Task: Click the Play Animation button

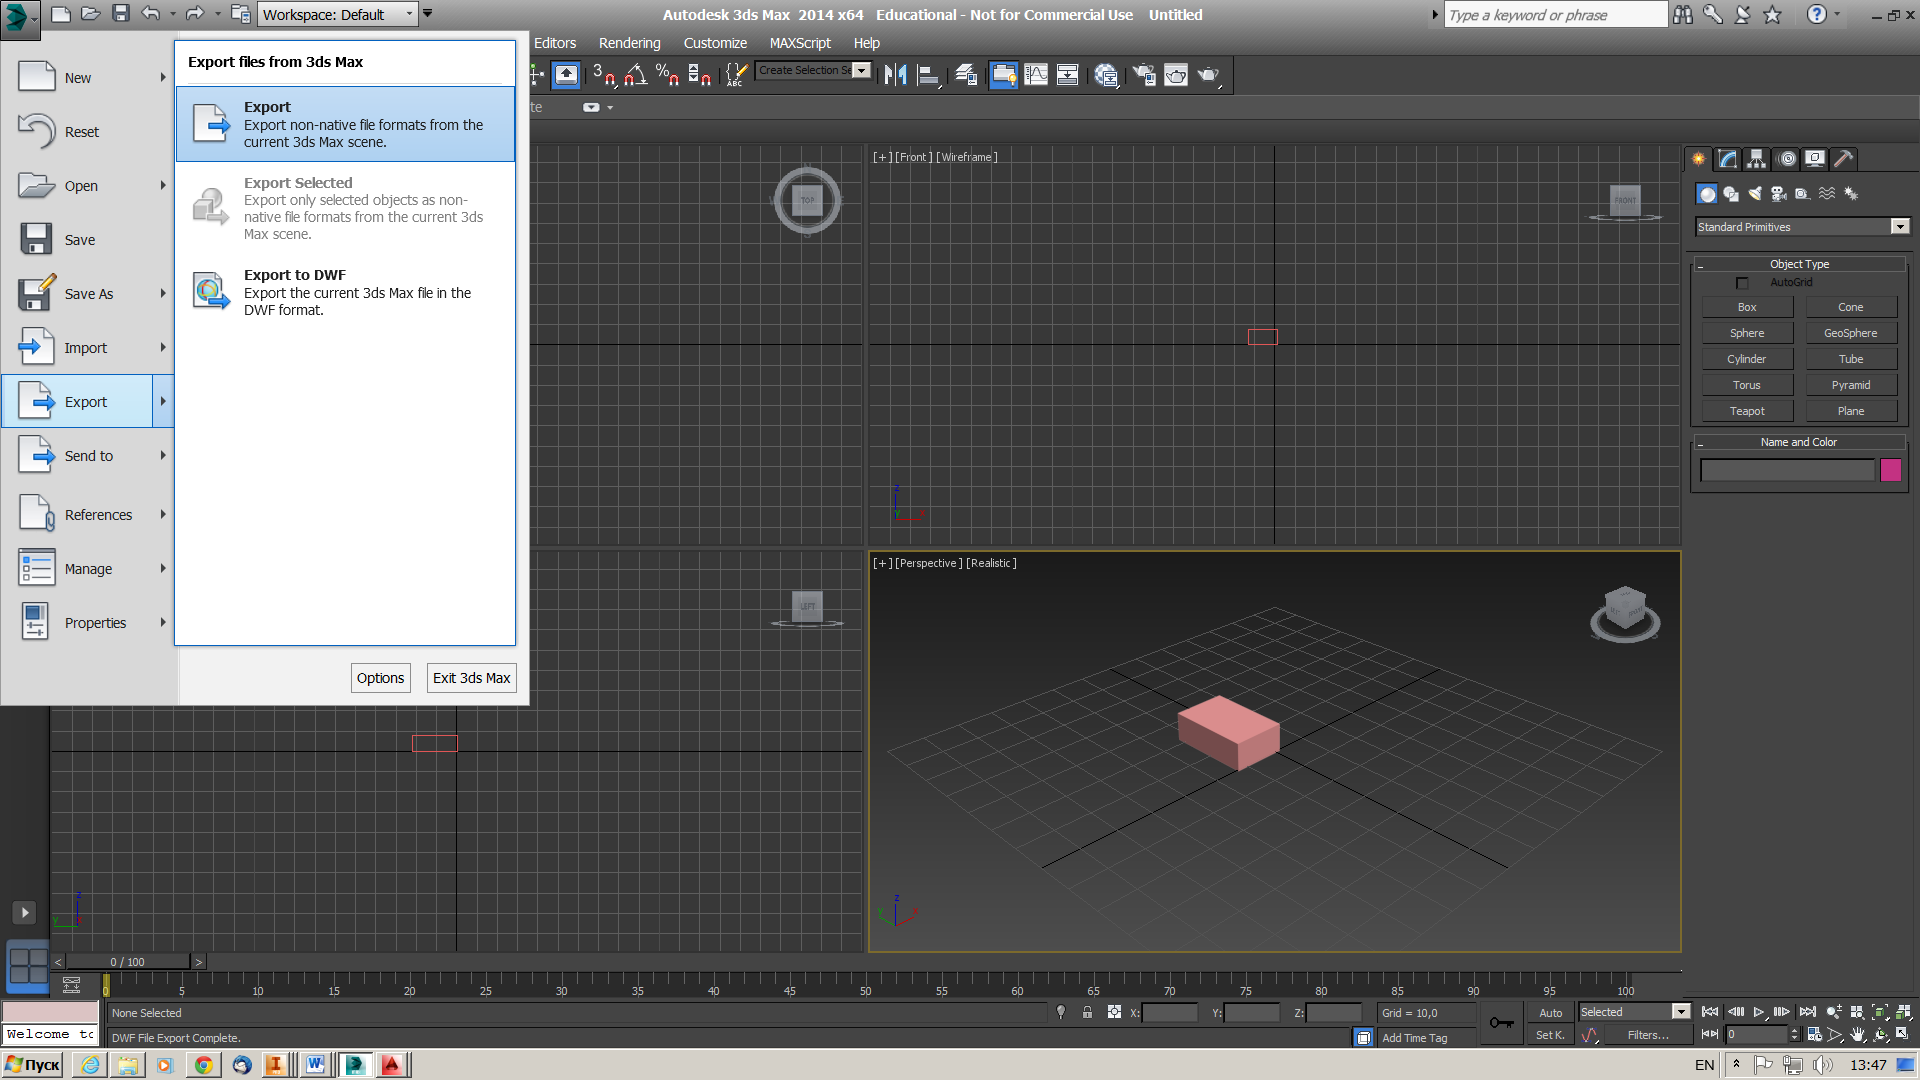Action: (x=1758, y=1012)
